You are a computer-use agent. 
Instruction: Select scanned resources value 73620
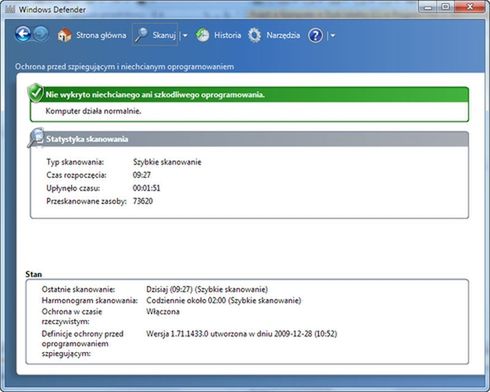[143, 201]
